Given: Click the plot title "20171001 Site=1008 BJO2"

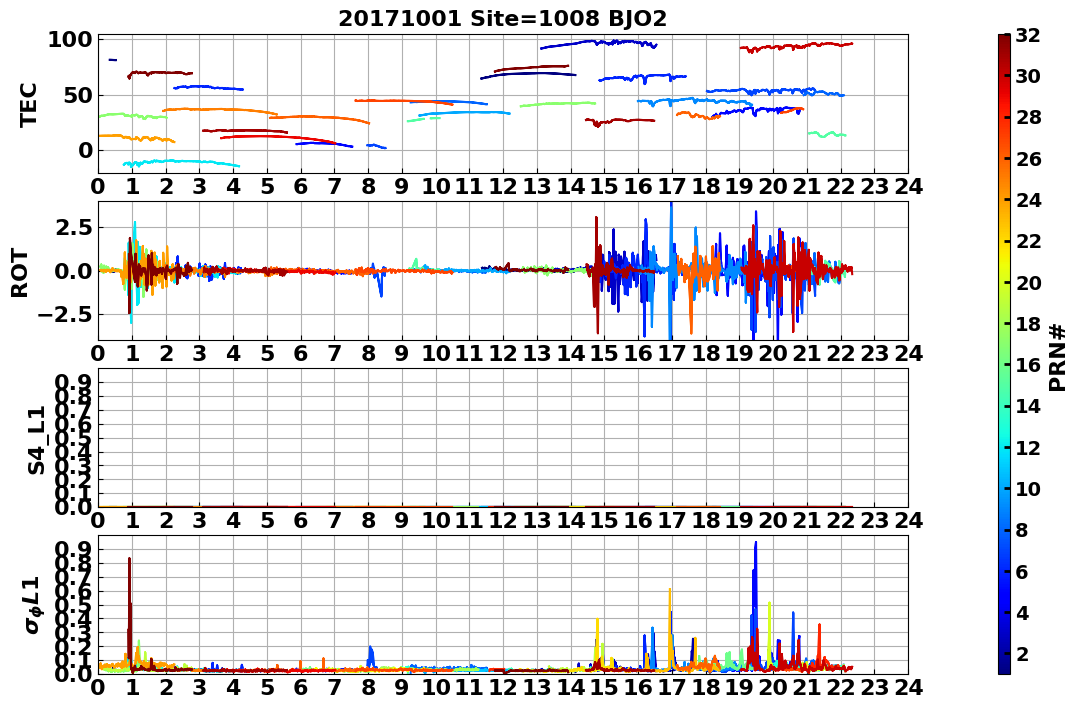Looking at the screenshot, I should pos(502,19).
